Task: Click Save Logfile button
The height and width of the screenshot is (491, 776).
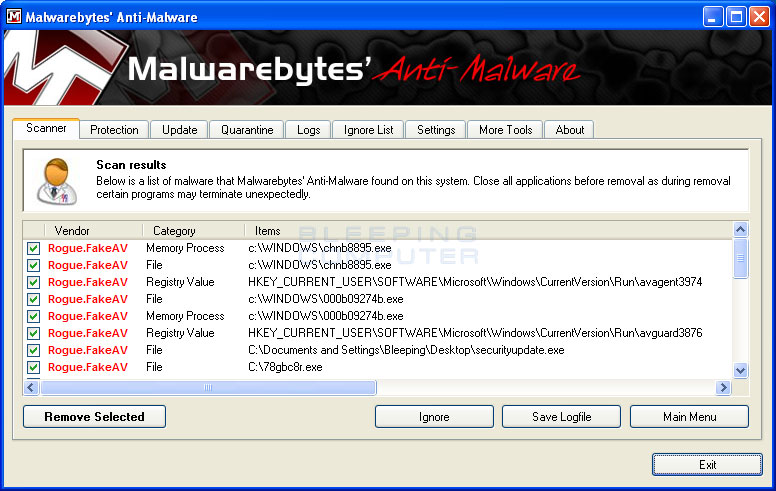Action: [561, 417]
